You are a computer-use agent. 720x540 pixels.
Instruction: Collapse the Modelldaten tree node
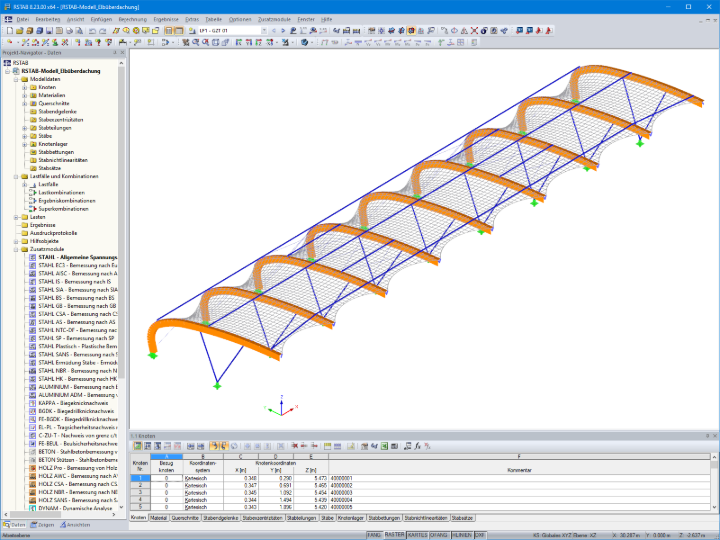[x=16, y=79]
